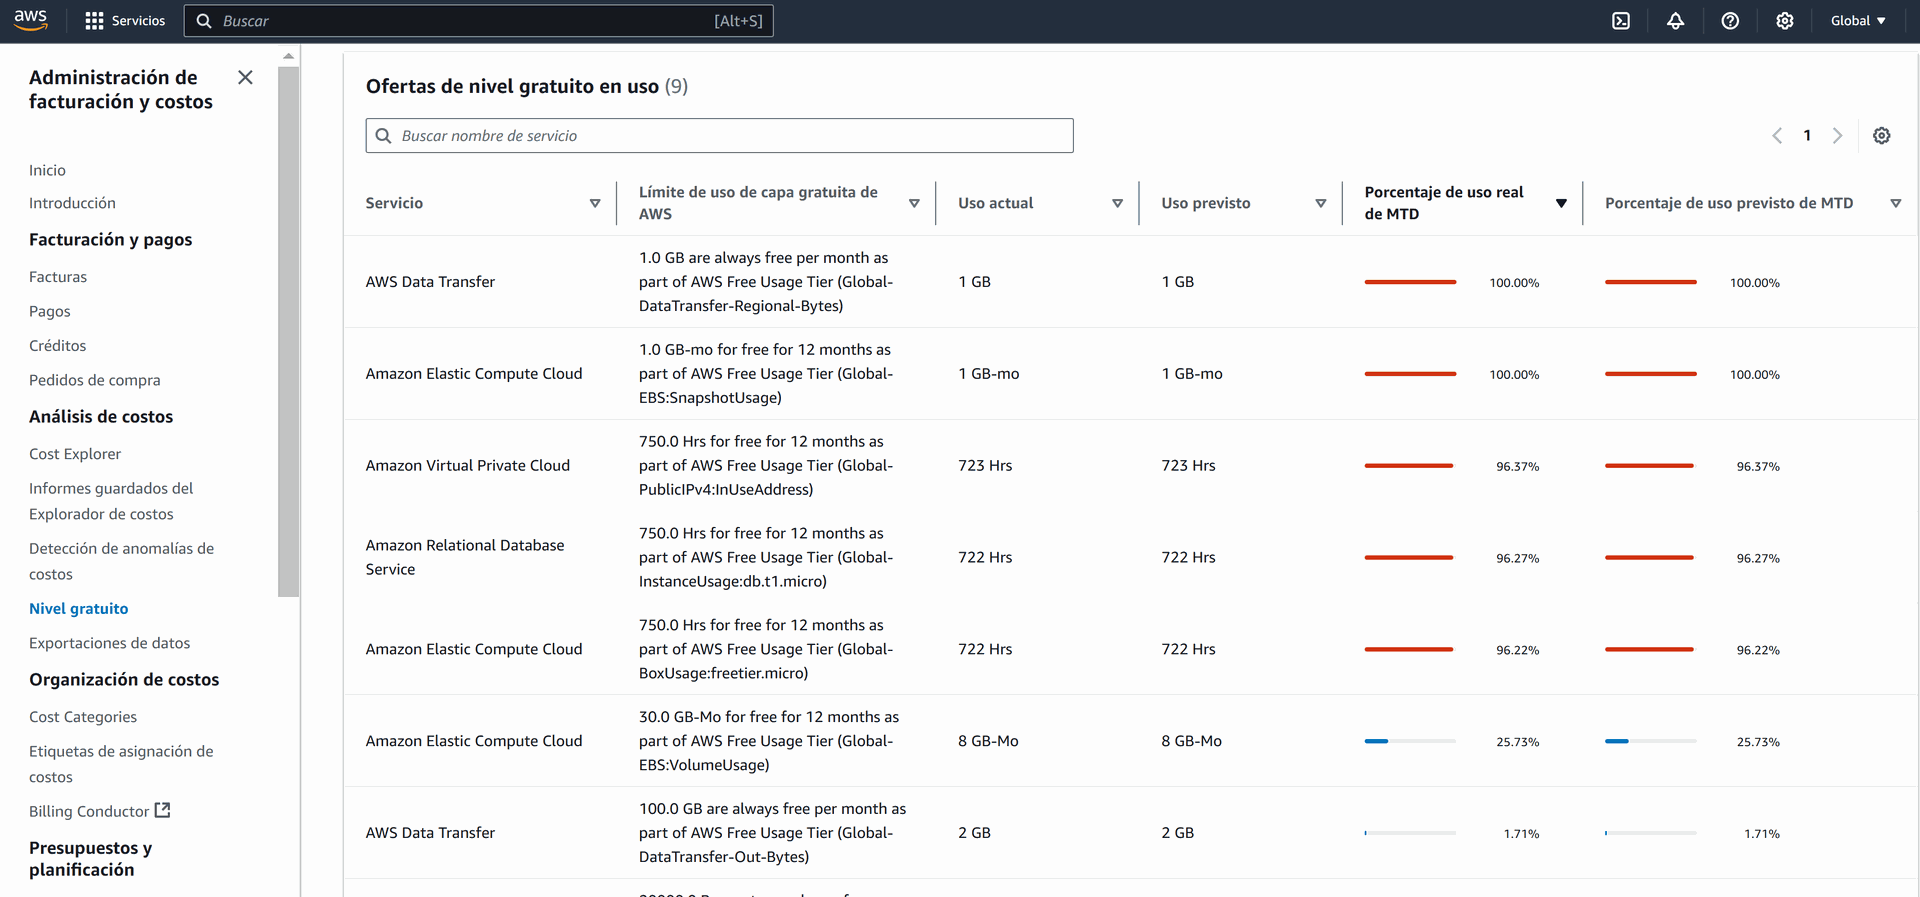Screen dimensions: 1920x897
Task: Select Facturas in sidebar
Action: point(58,277)
